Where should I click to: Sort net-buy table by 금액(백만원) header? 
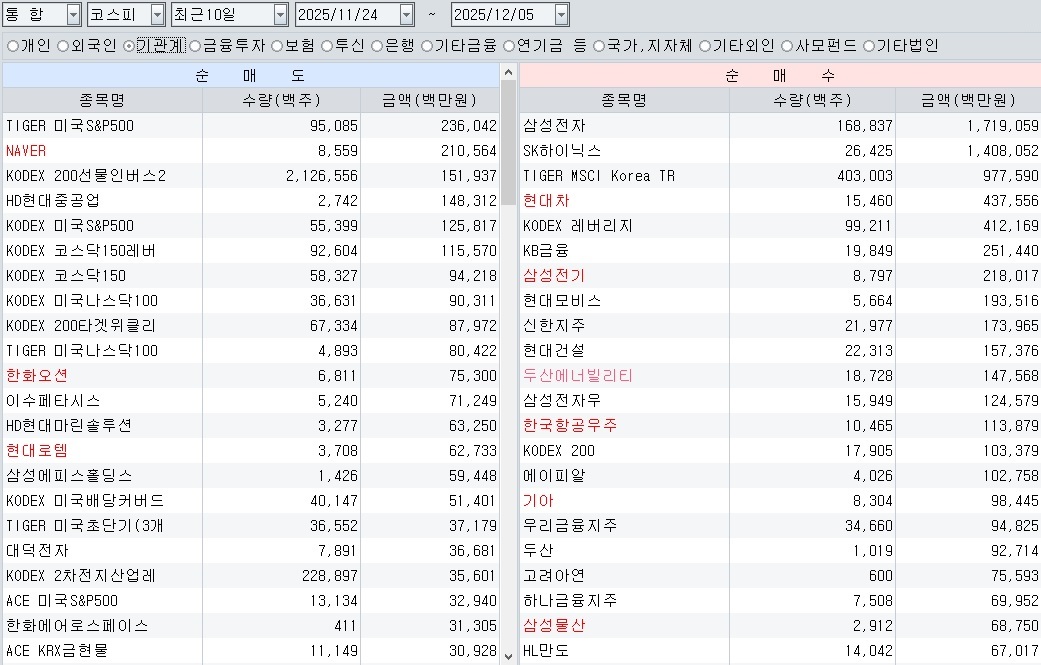coord(969,100)
